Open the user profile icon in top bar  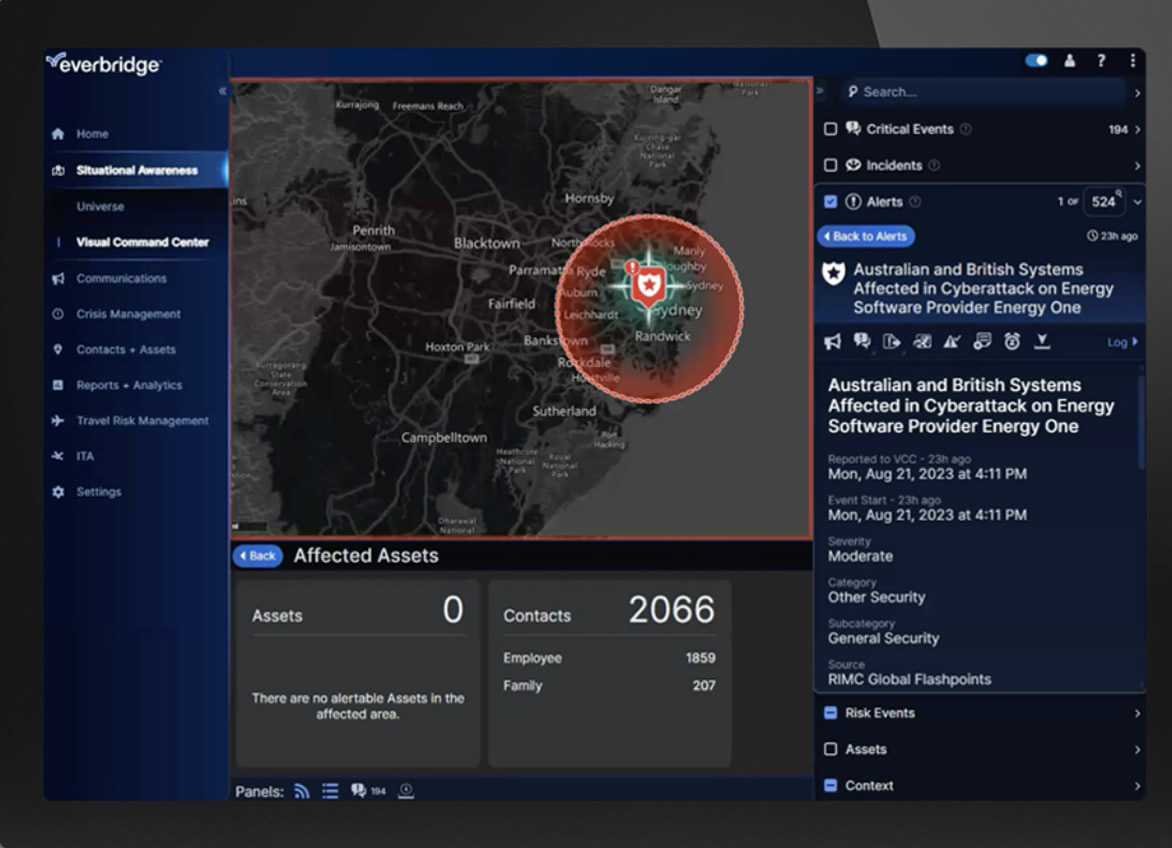pyautogui.click(x=1070, y=61)
